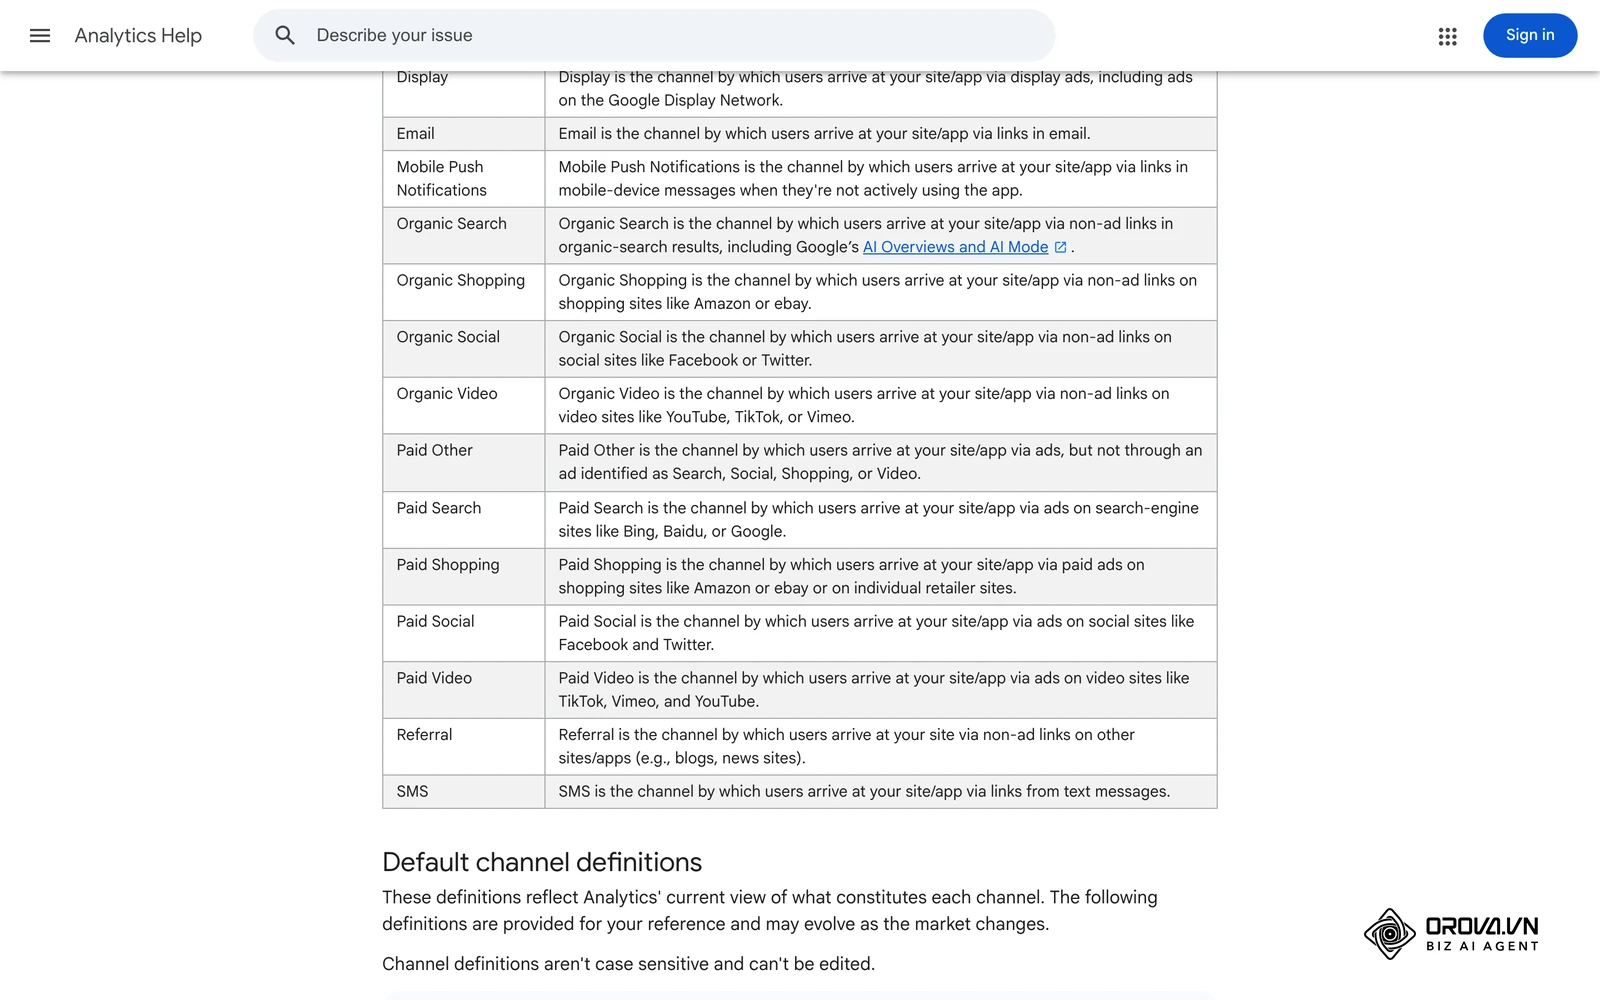Click the SMS row description text
The image size is (1600, 1000).
pos(864,792)
